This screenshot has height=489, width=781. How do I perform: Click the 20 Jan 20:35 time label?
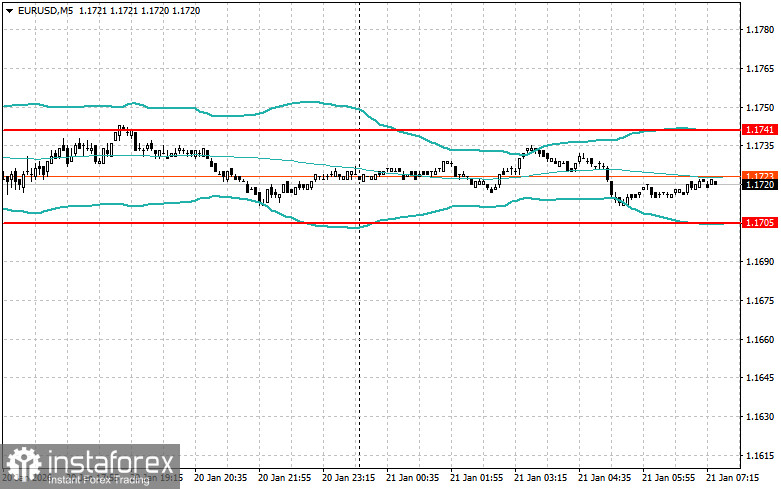(x=220, y=478)
